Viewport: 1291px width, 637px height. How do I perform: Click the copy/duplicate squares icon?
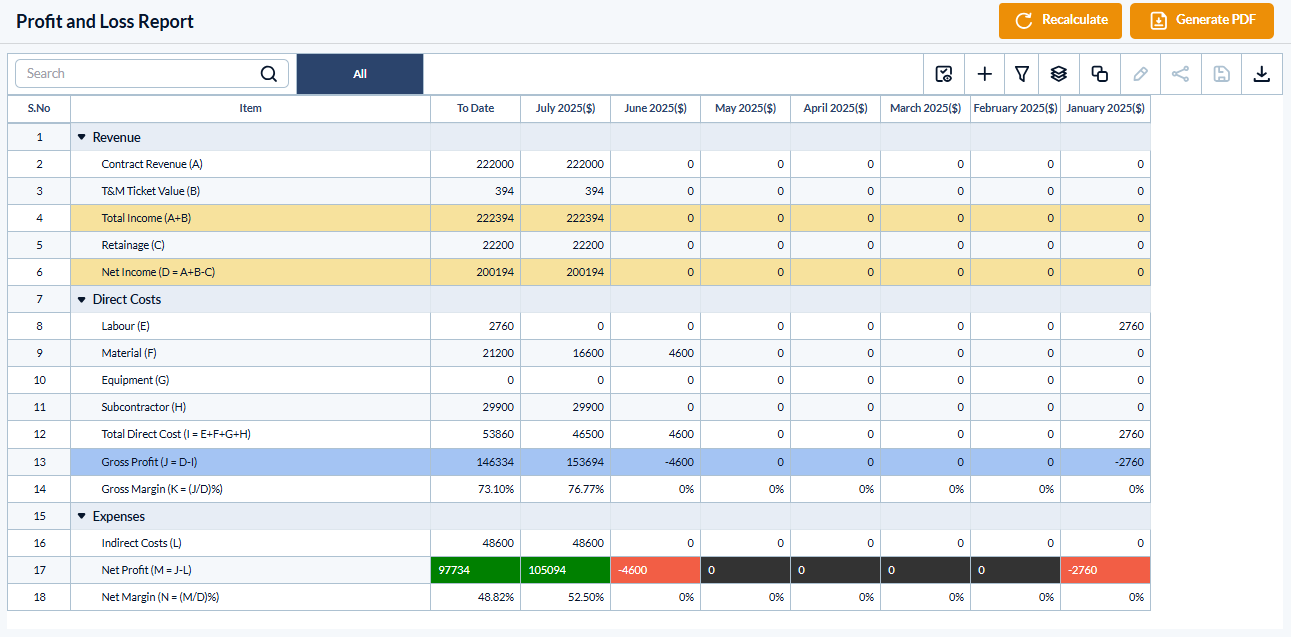click(1099, 74)
